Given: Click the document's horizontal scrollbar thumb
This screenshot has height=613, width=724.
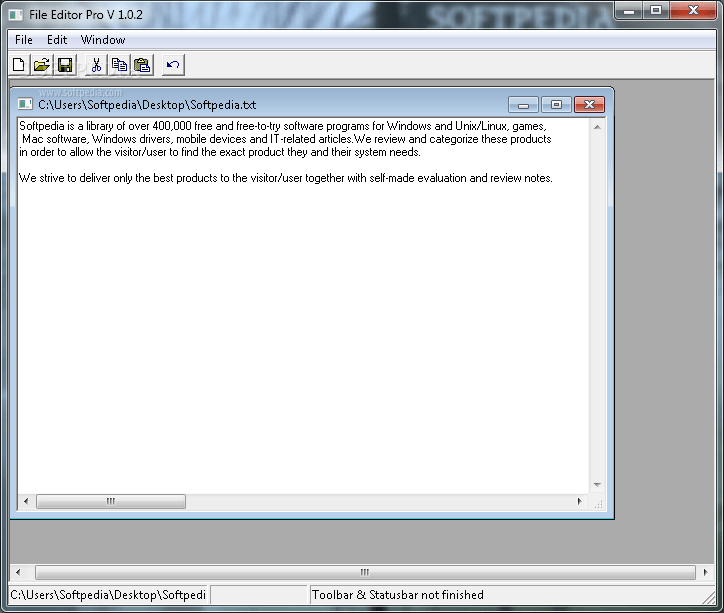Looking at the screenshot, I should point(111,501).
